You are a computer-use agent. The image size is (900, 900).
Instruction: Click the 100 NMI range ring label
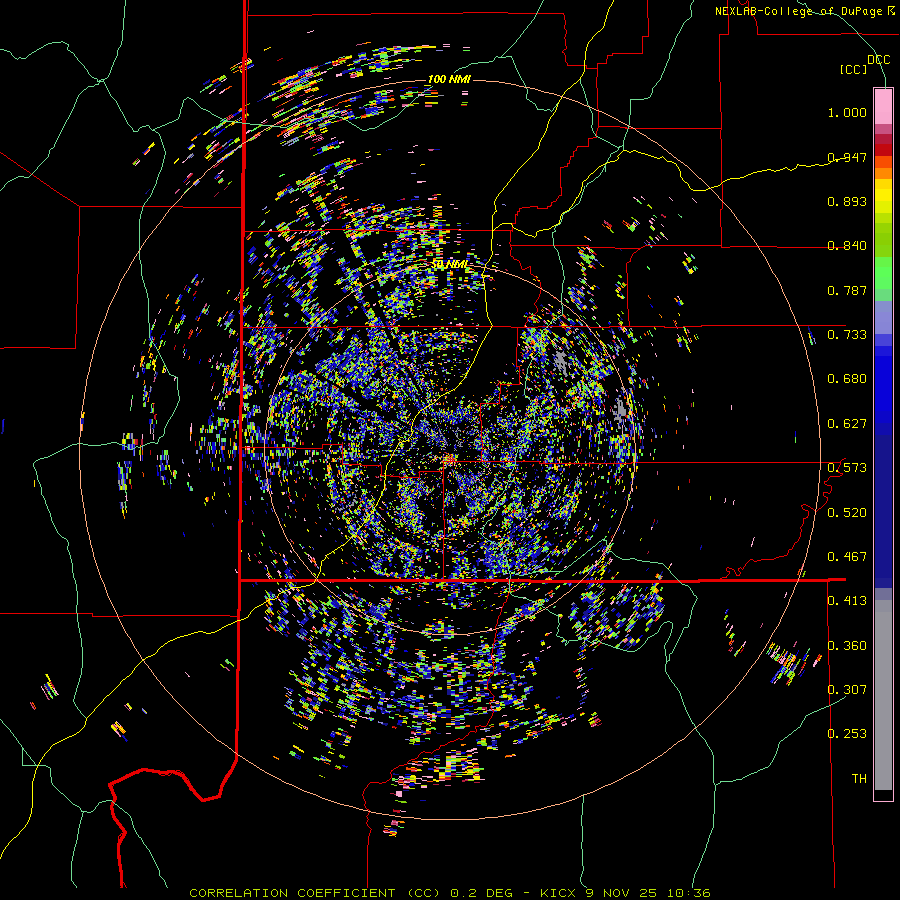pyautogui.click(x=449, y=79)
